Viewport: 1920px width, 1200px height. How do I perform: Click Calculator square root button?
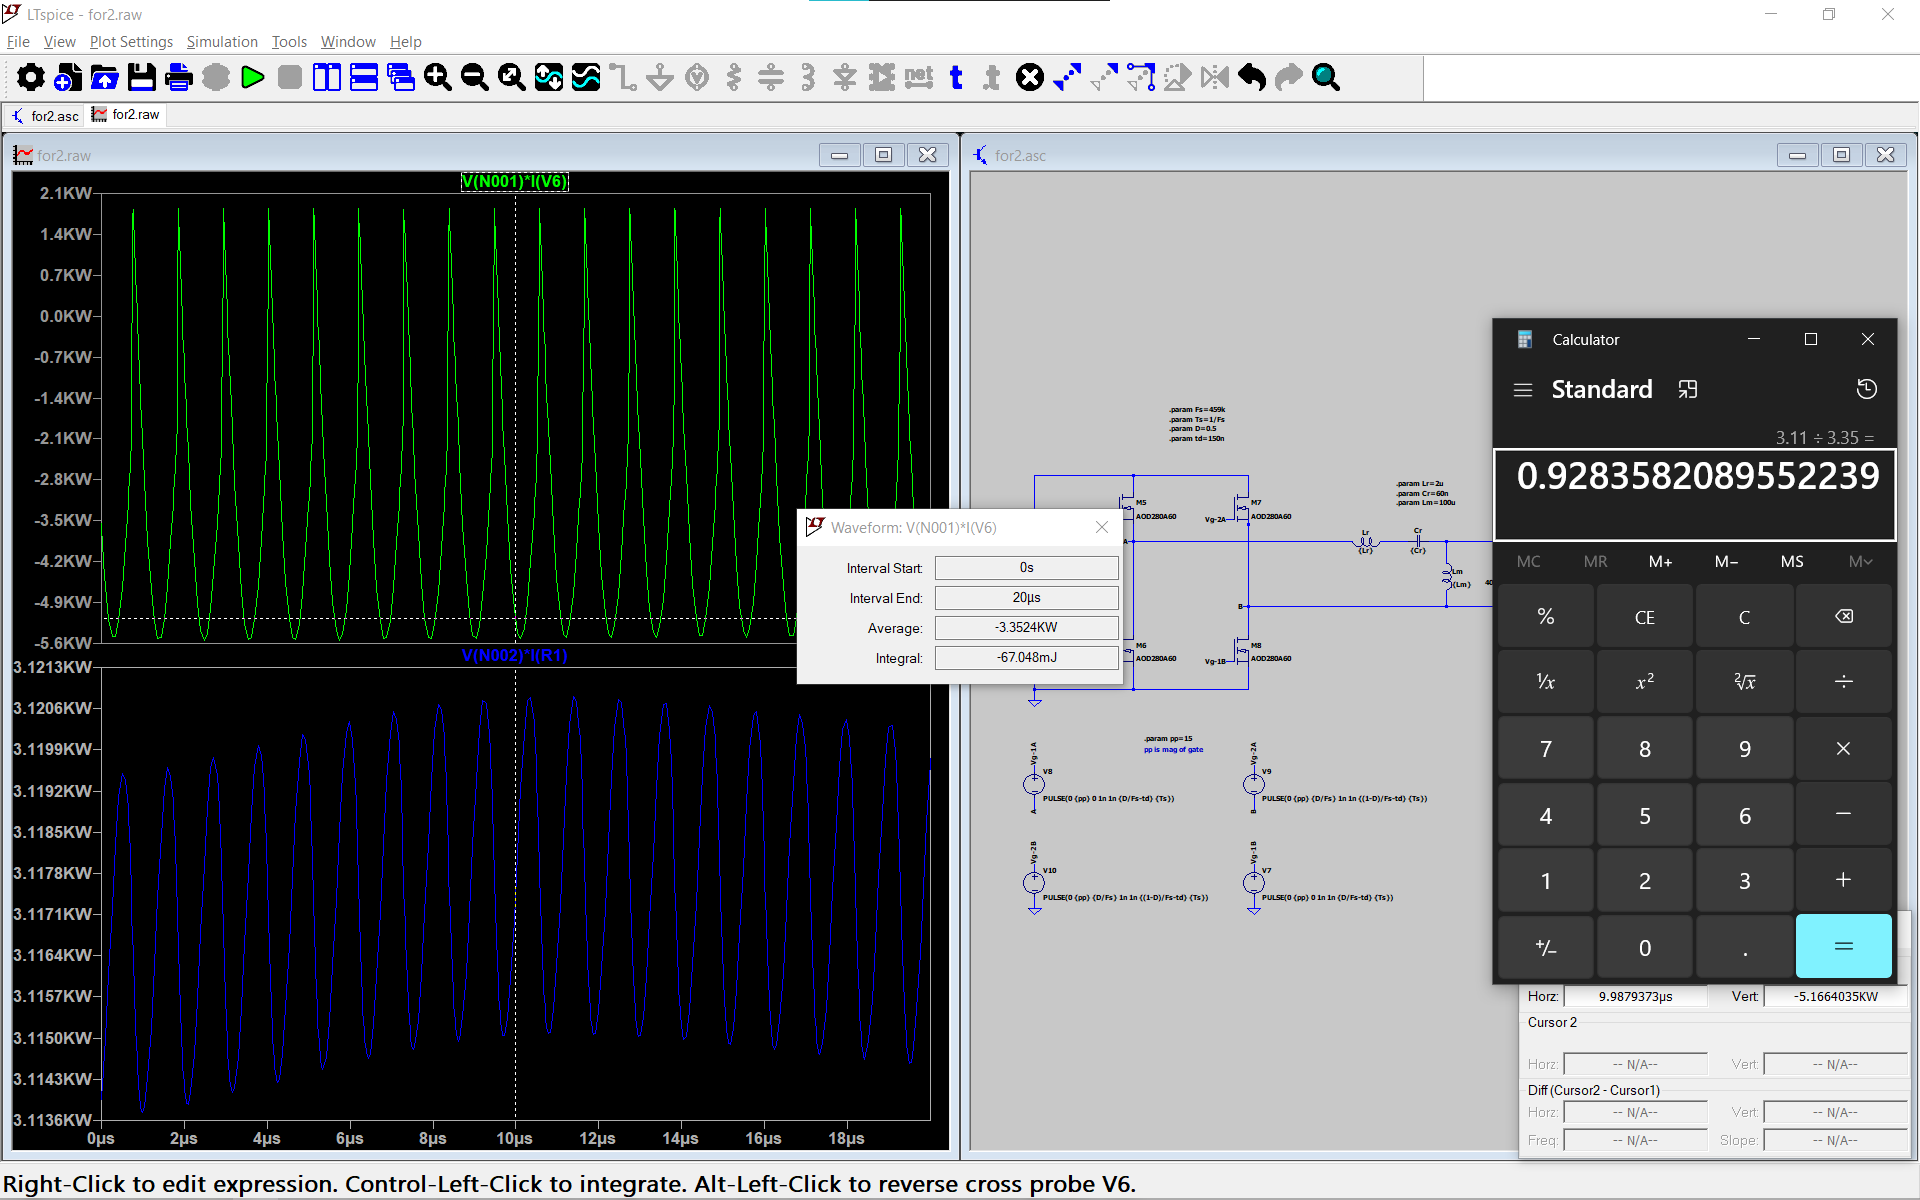point(1744,682)
